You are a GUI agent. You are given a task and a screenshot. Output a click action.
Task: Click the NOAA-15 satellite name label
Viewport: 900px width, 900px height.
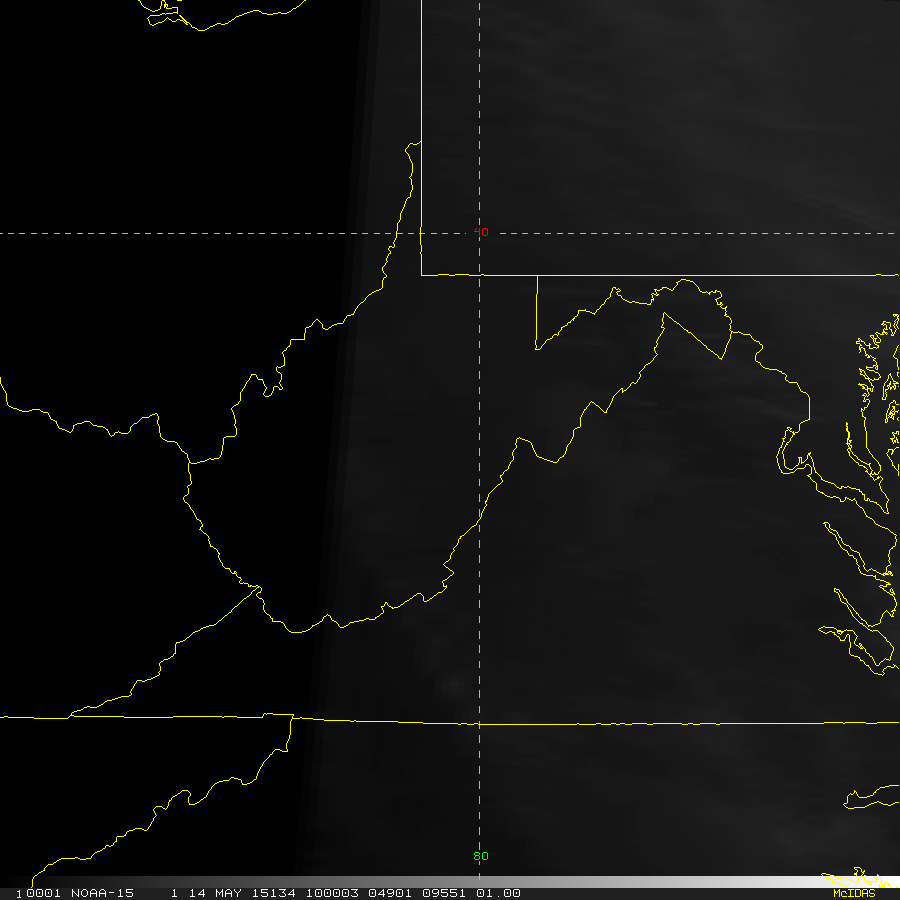(97, 893)
